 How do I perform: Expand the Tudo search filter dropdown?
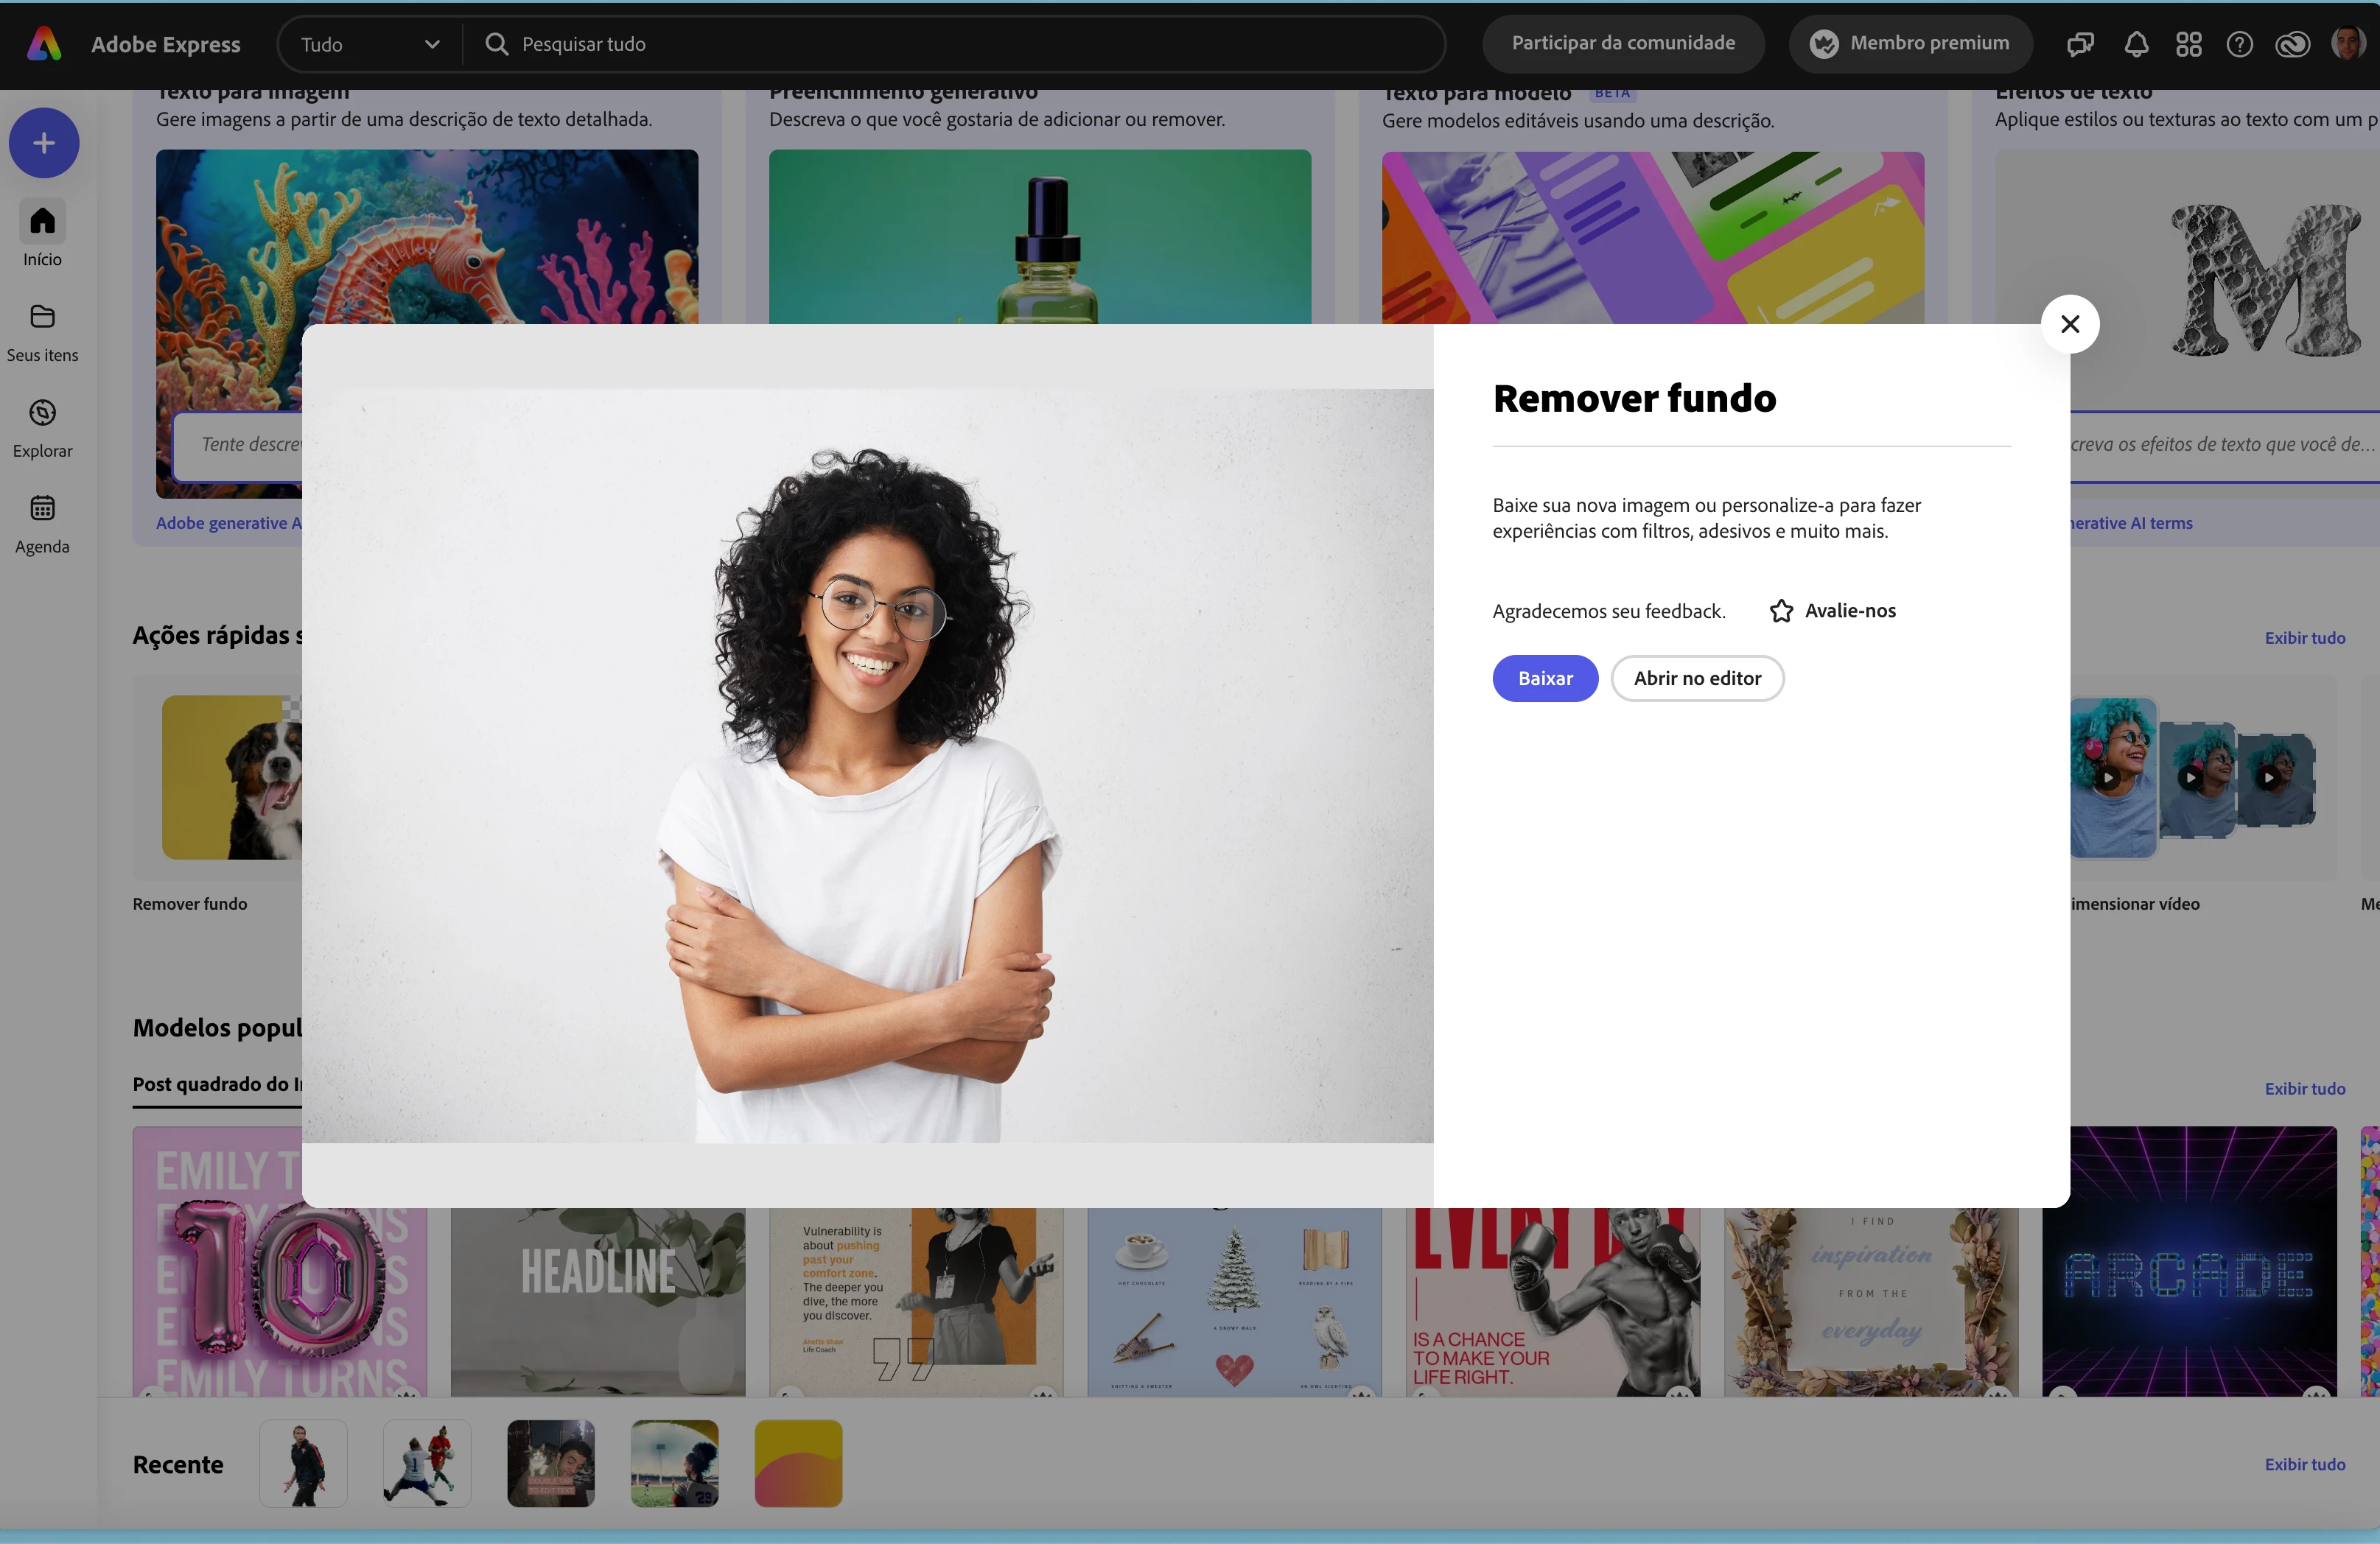click(x=370, y=44)
